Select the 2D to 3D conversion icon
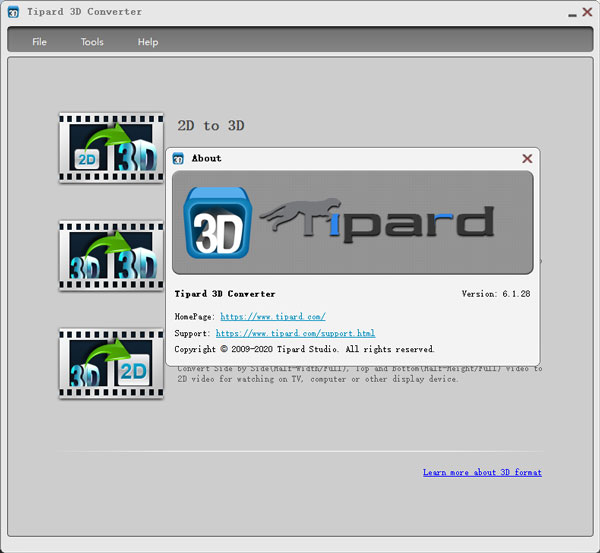Image resolution: width=600 pixels, height=553 pixels. [110, 147]
